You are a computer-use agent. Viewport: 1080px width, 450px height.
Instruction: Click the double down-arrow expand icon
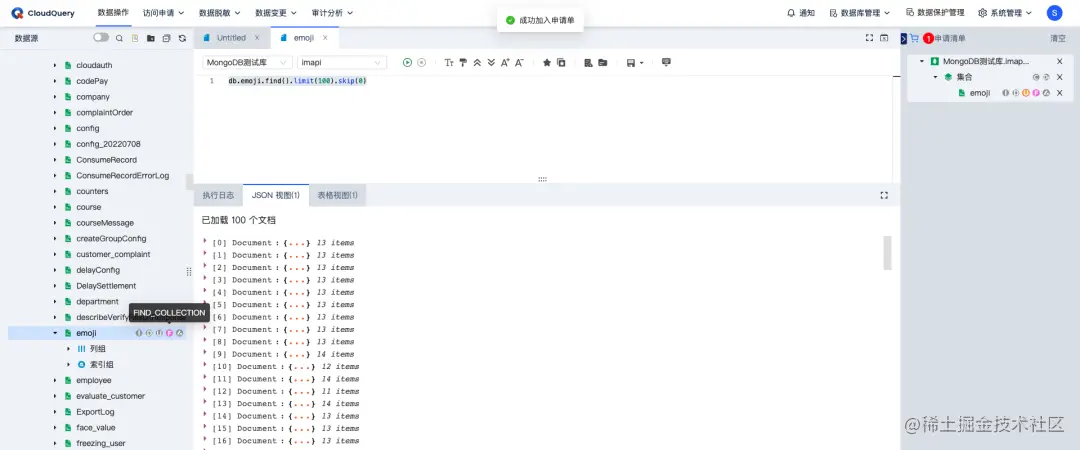(x=491, y=63)
